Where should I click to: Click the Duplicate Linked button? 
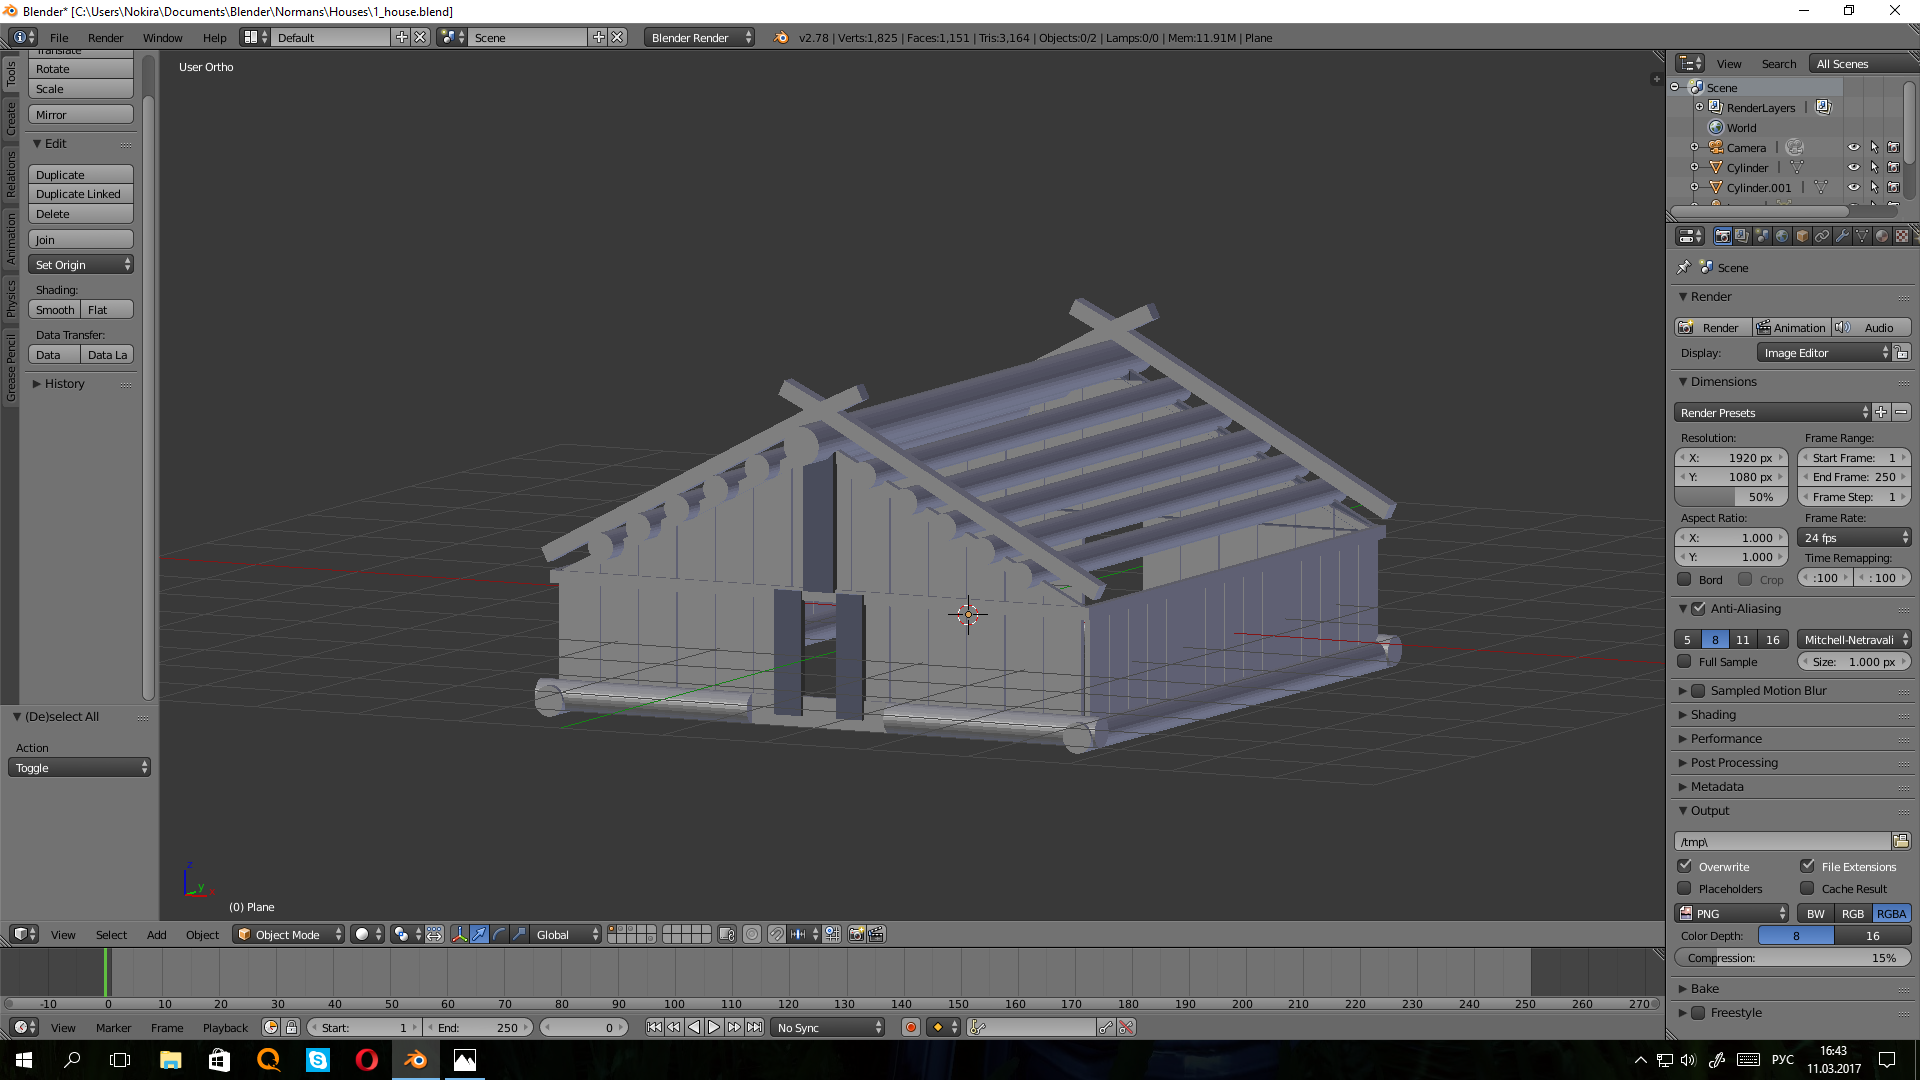(x=81, y=194)
